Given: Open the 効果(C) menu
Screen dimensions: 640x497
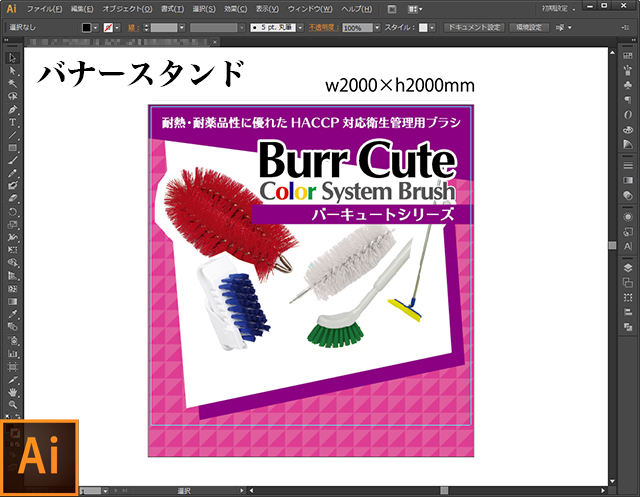Looking at the screenshot, I should (x=236, y=9).
